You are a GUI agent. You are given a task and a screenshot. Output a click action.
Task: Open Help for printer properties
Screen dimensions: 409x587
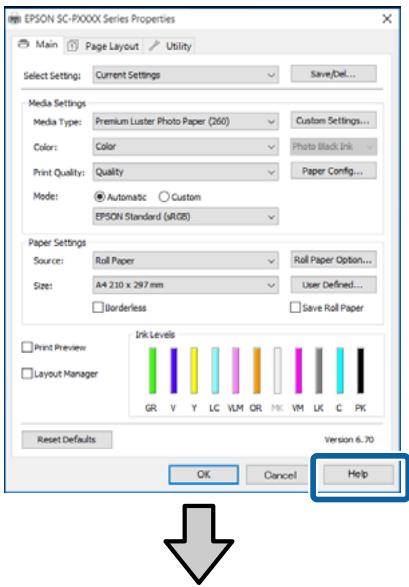[x=358, y=474]
